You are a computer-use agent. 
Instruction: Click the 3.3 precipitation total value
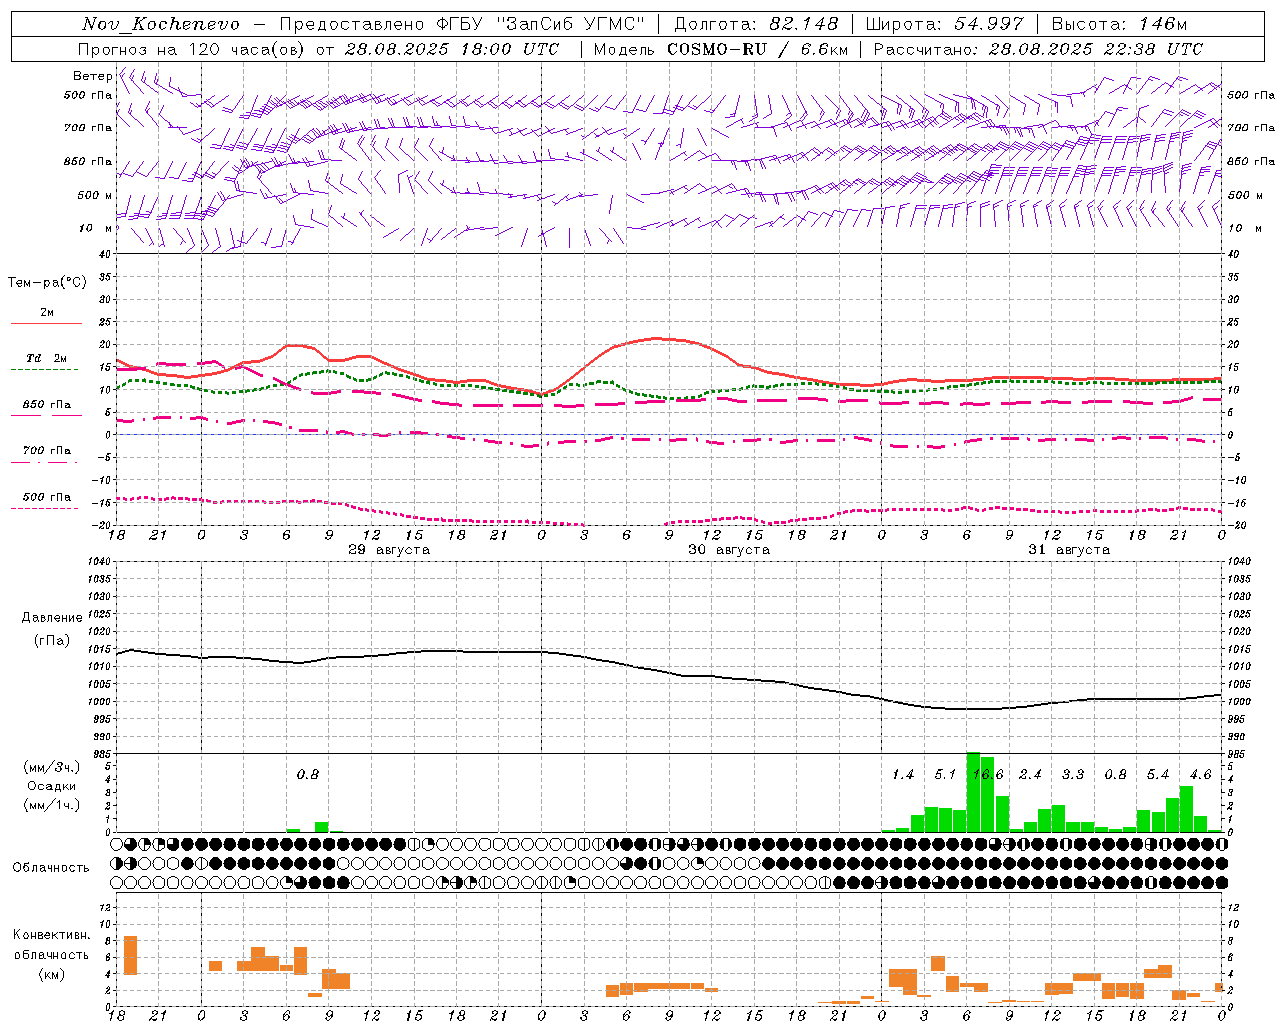[1073, 775]
